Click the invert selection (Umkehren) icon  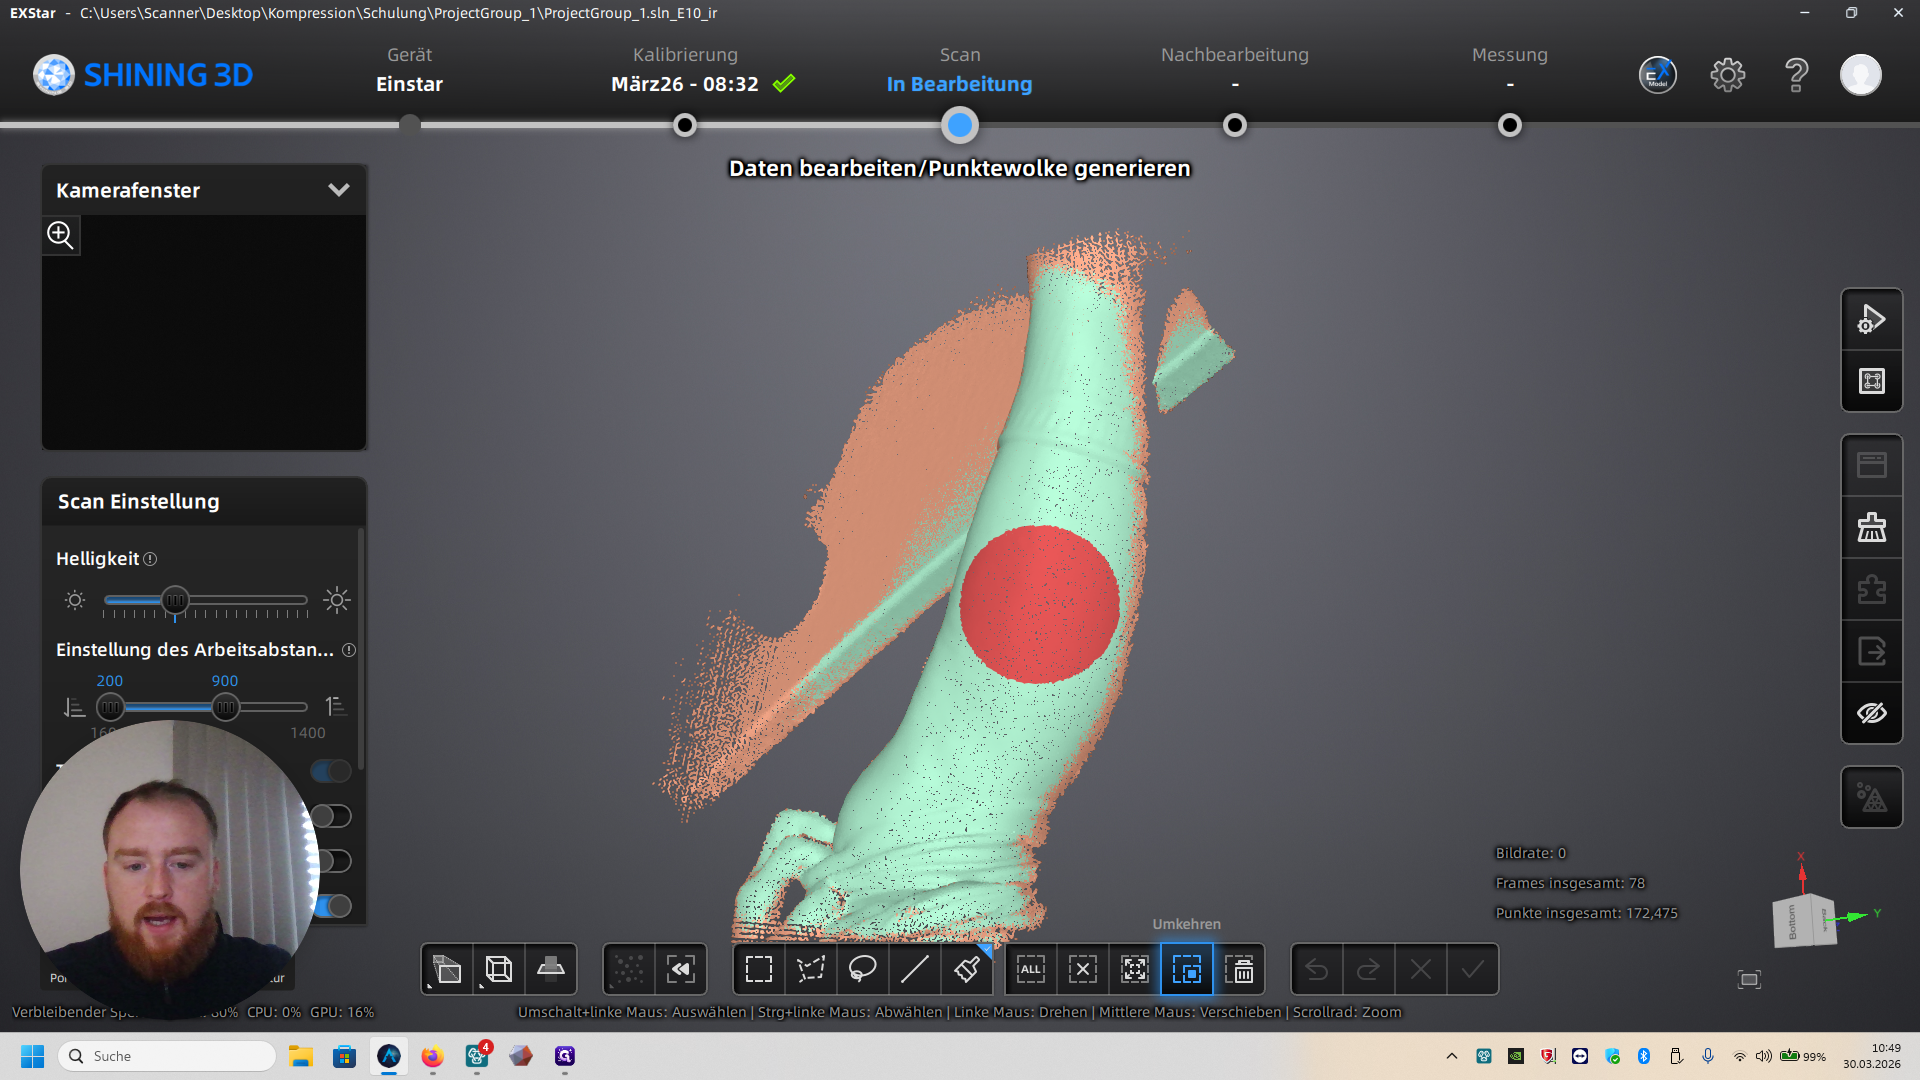[x=1187, y=969]
